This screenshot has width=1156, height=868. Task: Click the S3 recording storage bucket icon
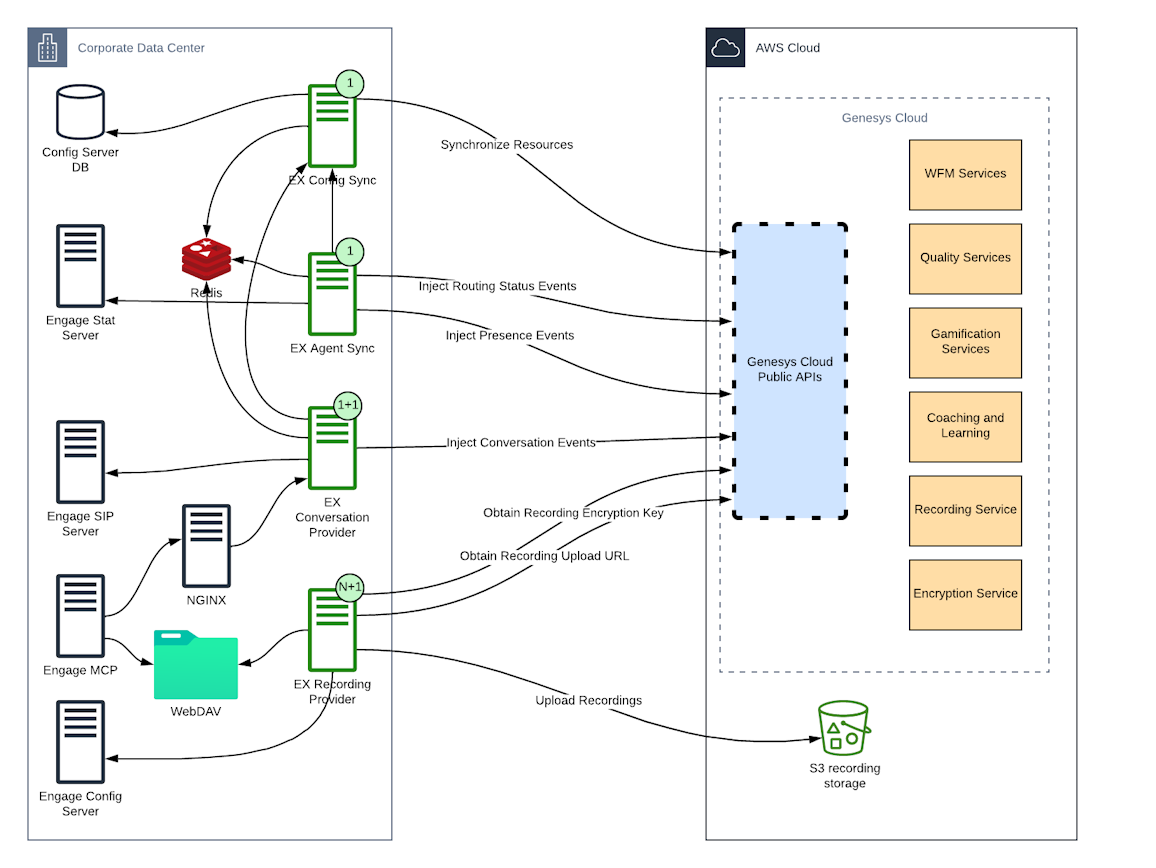(844, 727)
